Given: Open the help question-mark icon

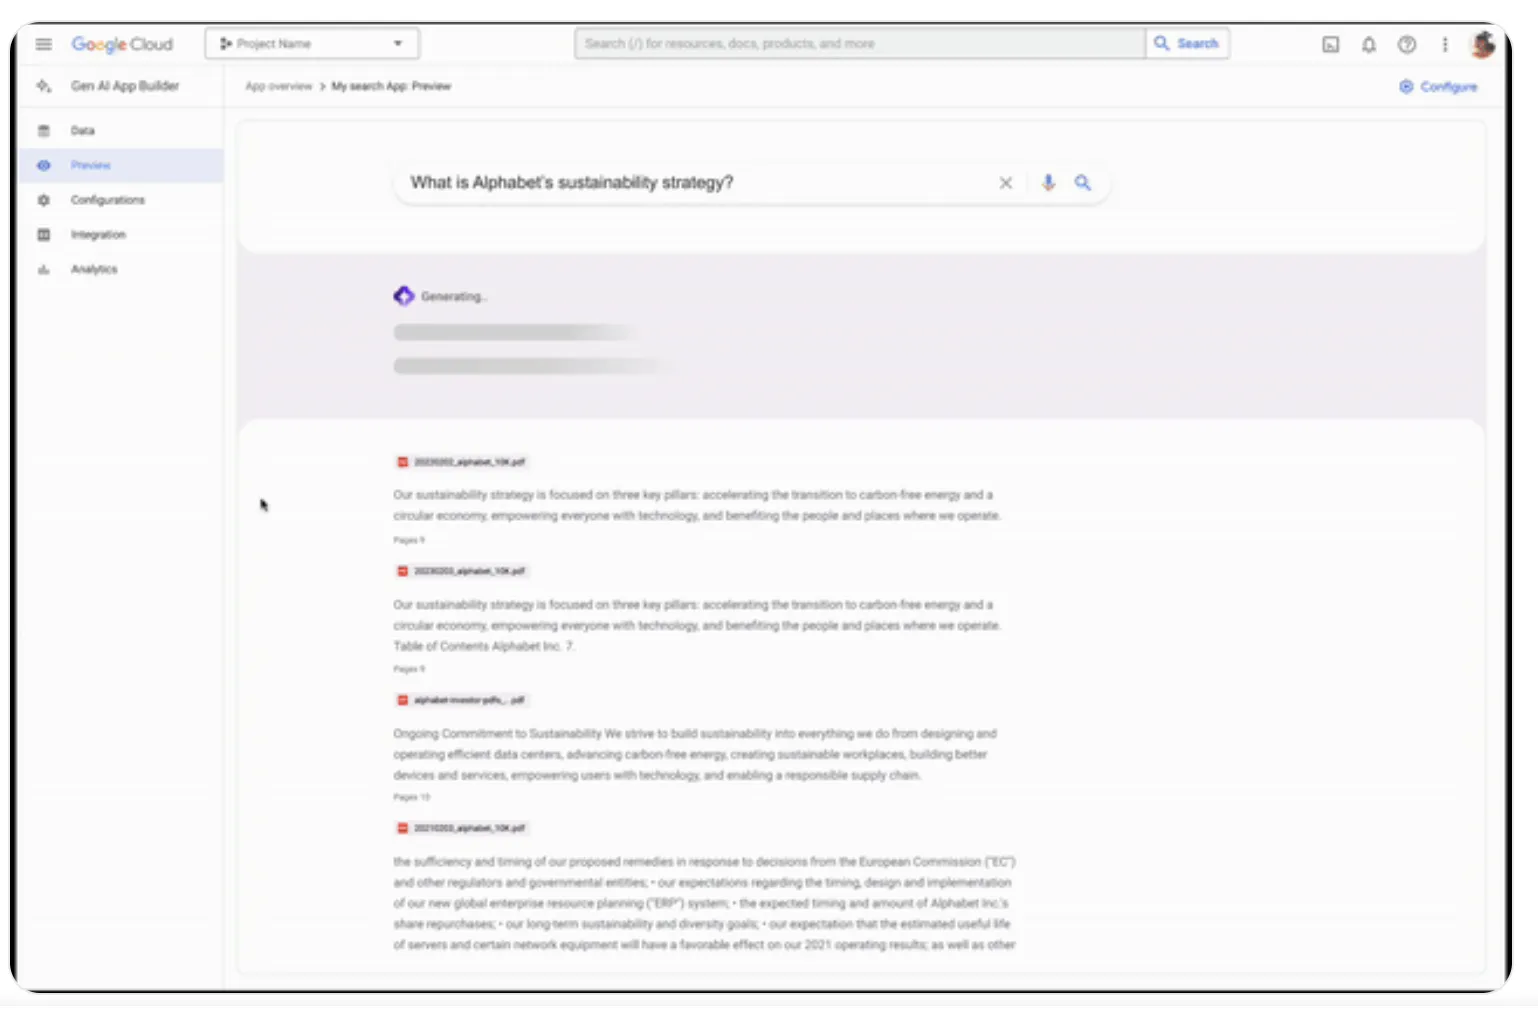Looking at the screenshot, I should click(x=1407, y=45).
